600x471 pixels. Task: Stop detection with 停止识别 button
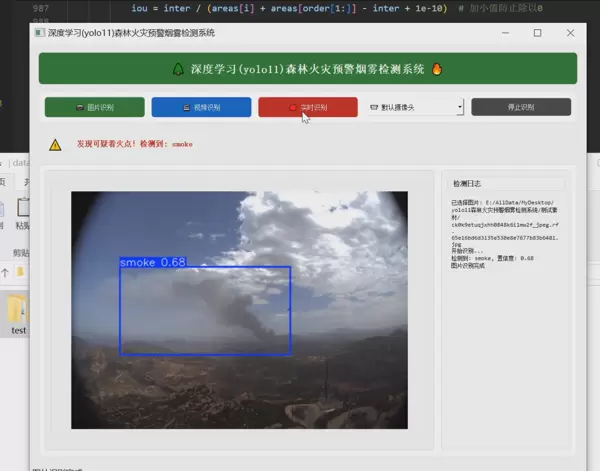coord(521,107)
